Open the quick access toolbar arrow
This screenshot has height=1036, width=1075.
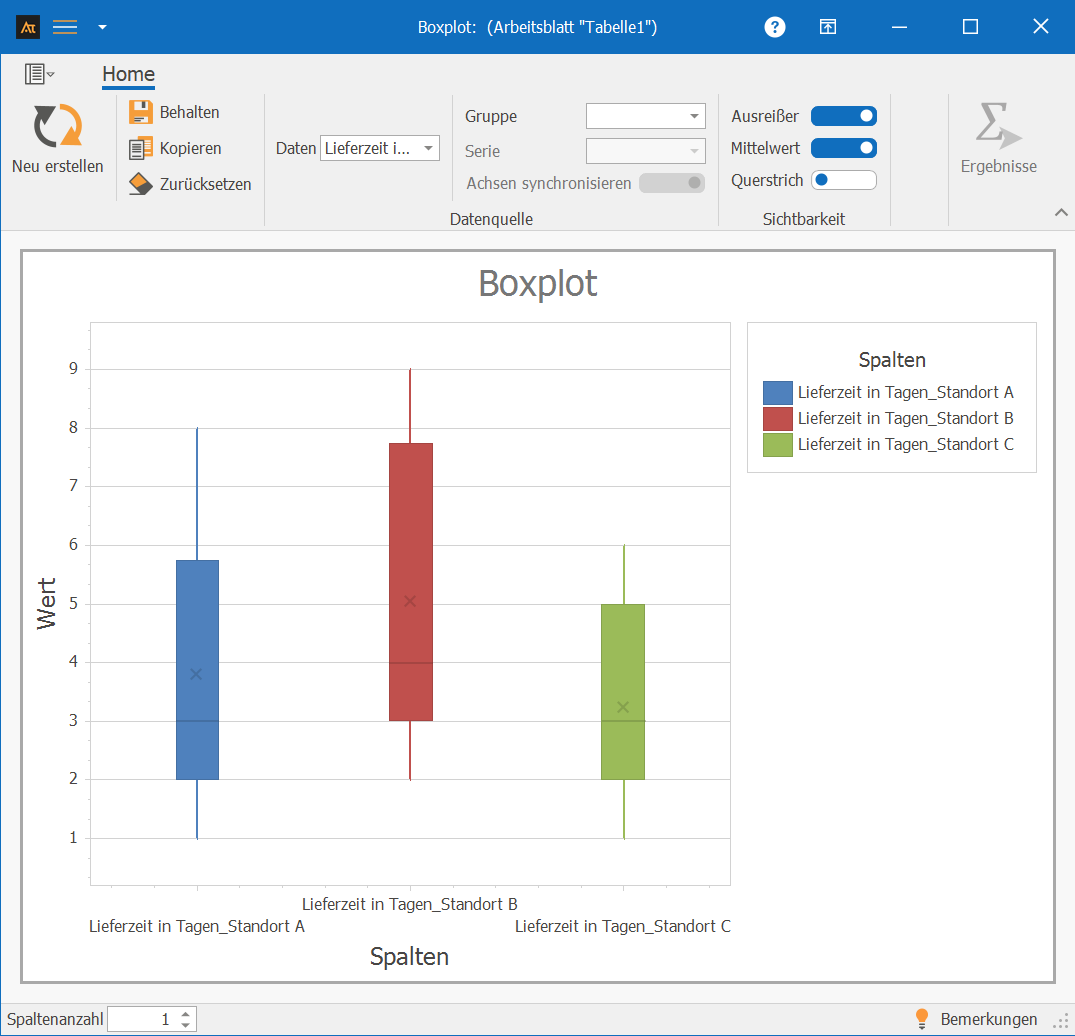tap(102, 27)
